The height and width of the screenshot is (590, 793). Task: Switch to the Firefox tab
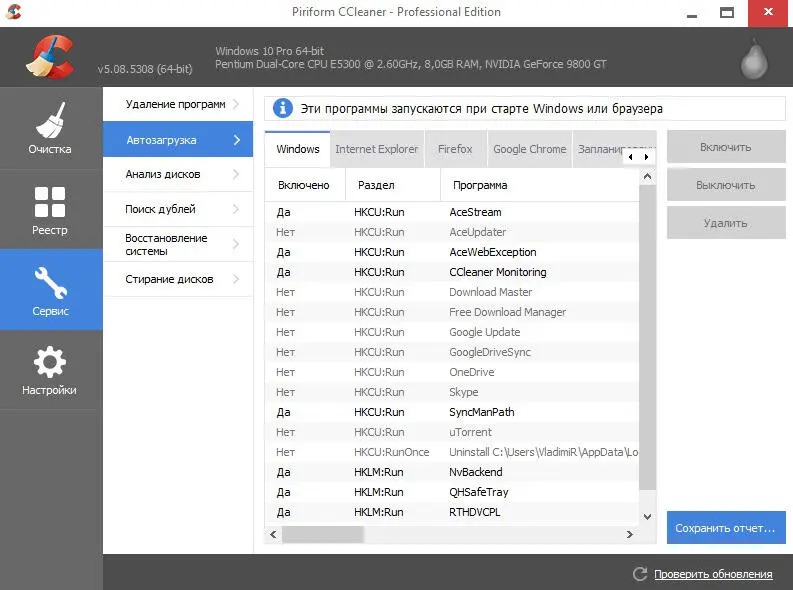[455, 149]
